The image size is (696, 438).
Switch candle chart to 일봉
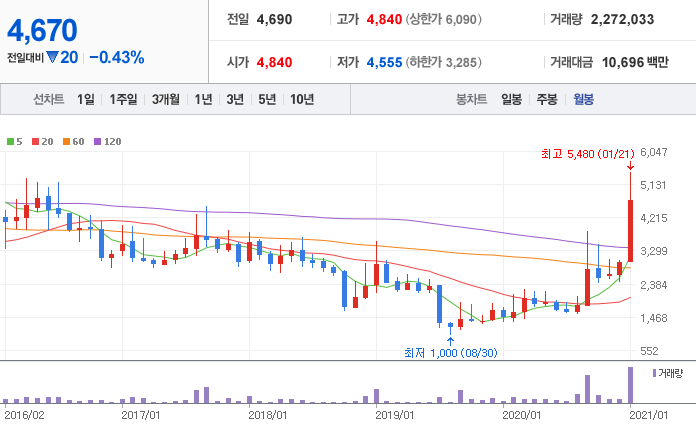pos(511,99)
